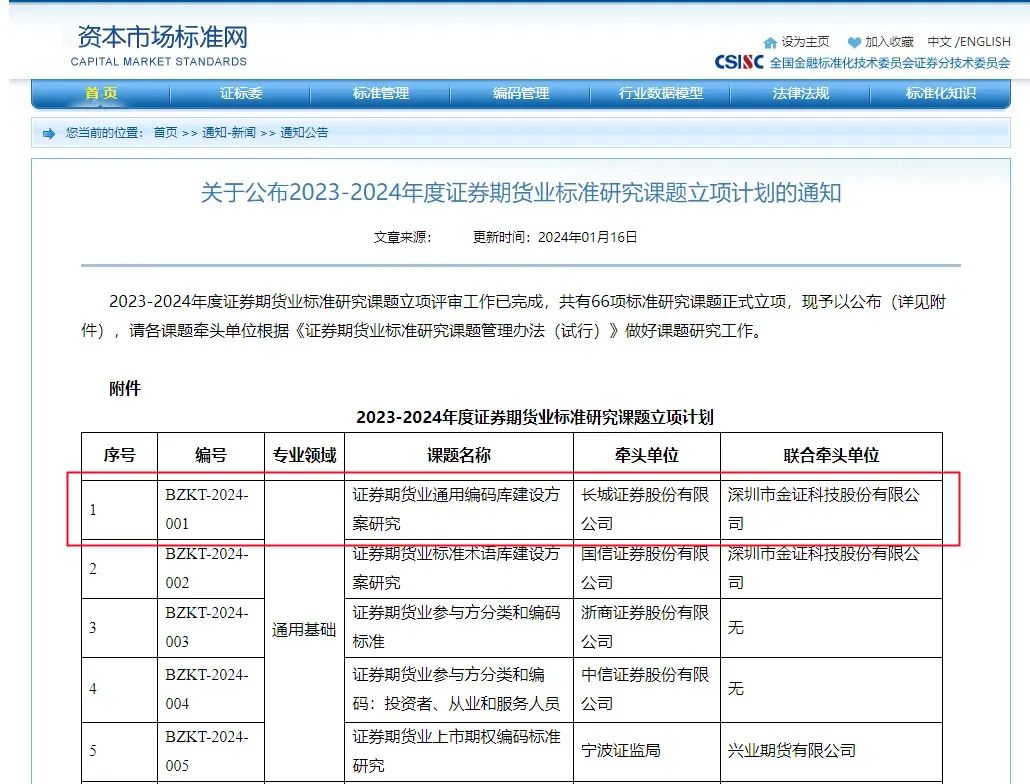Click the 长城证券股份有限公司 cell
The height and width of the screenshot is (784, 1030).
(x=646, y=509)
